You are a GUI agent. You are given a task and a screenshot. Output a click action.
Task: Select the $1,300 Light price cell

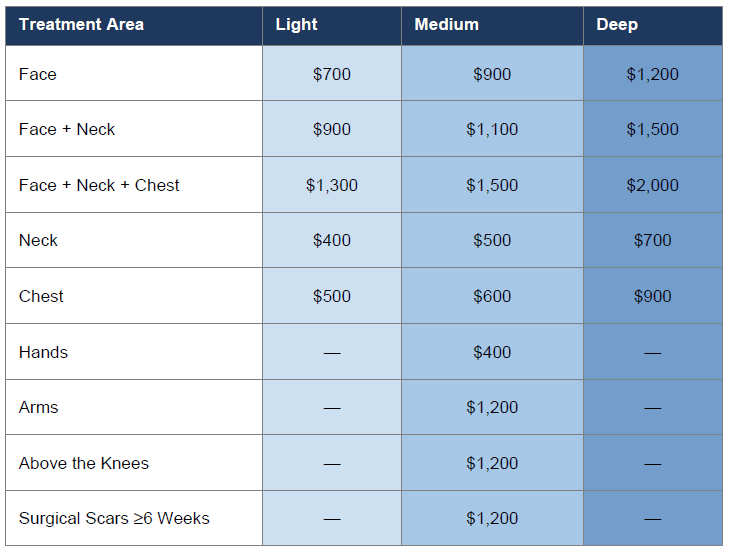(332, 185)
